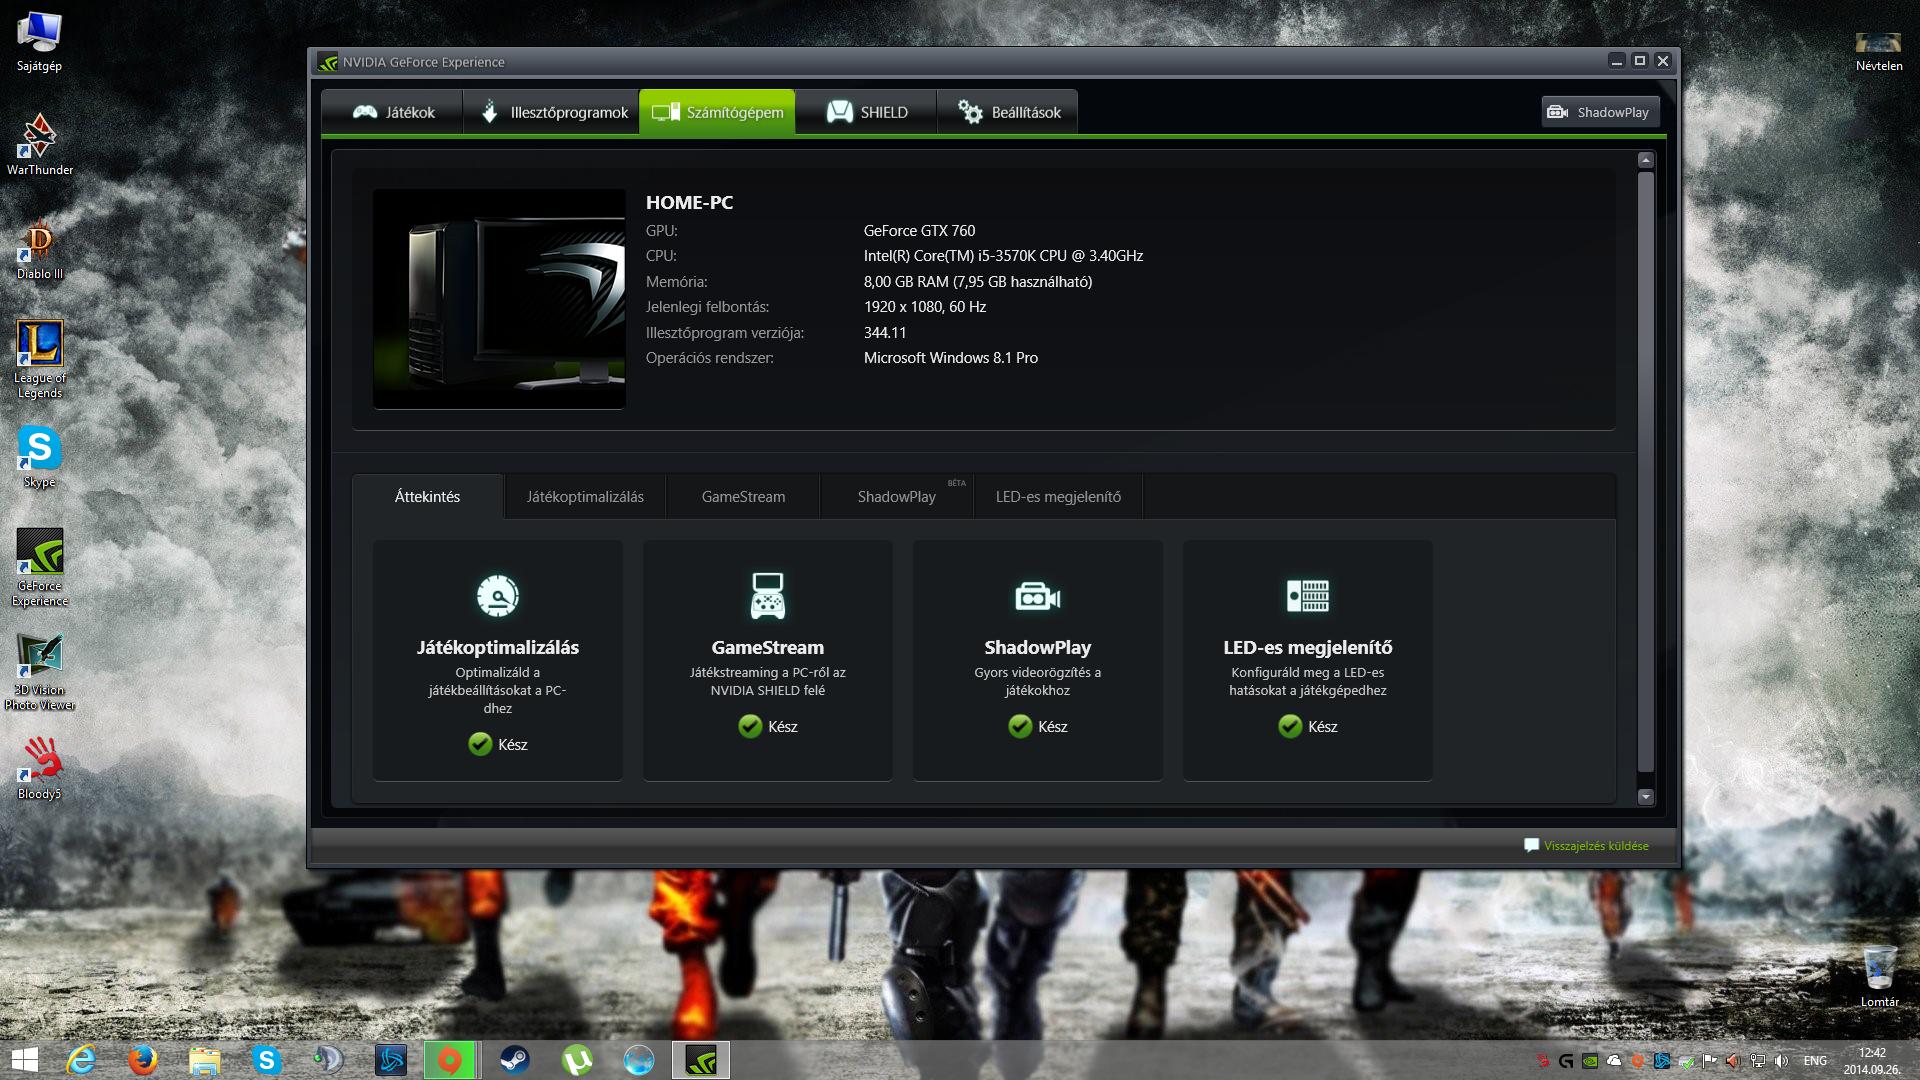This screenshot has width=1920, height=1080.
Task: Select the LED-es megjelenítő sub-tab
Action: click(1058, 497)
